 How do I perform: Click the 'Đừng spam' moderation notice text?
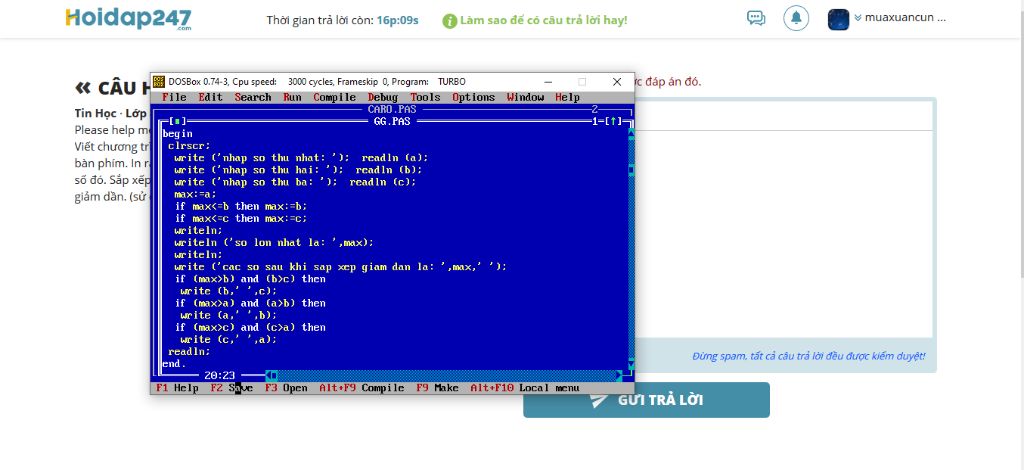(808, 356)
